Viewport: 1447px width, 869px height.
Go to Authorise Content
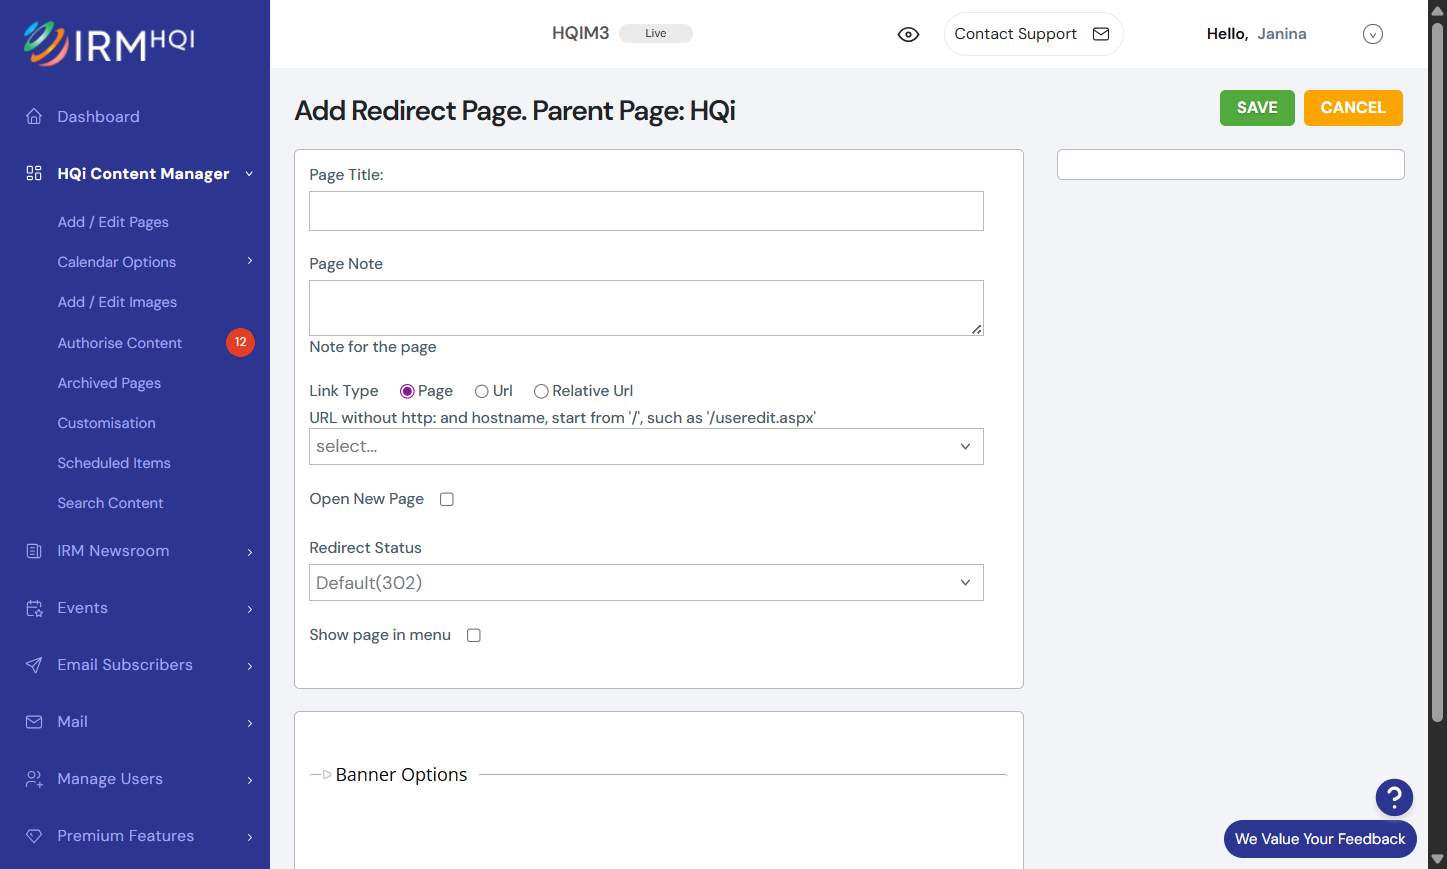120,343
